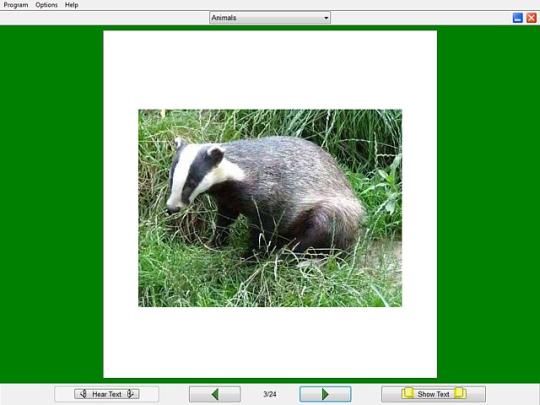Open the Options menu

(46, 5)
